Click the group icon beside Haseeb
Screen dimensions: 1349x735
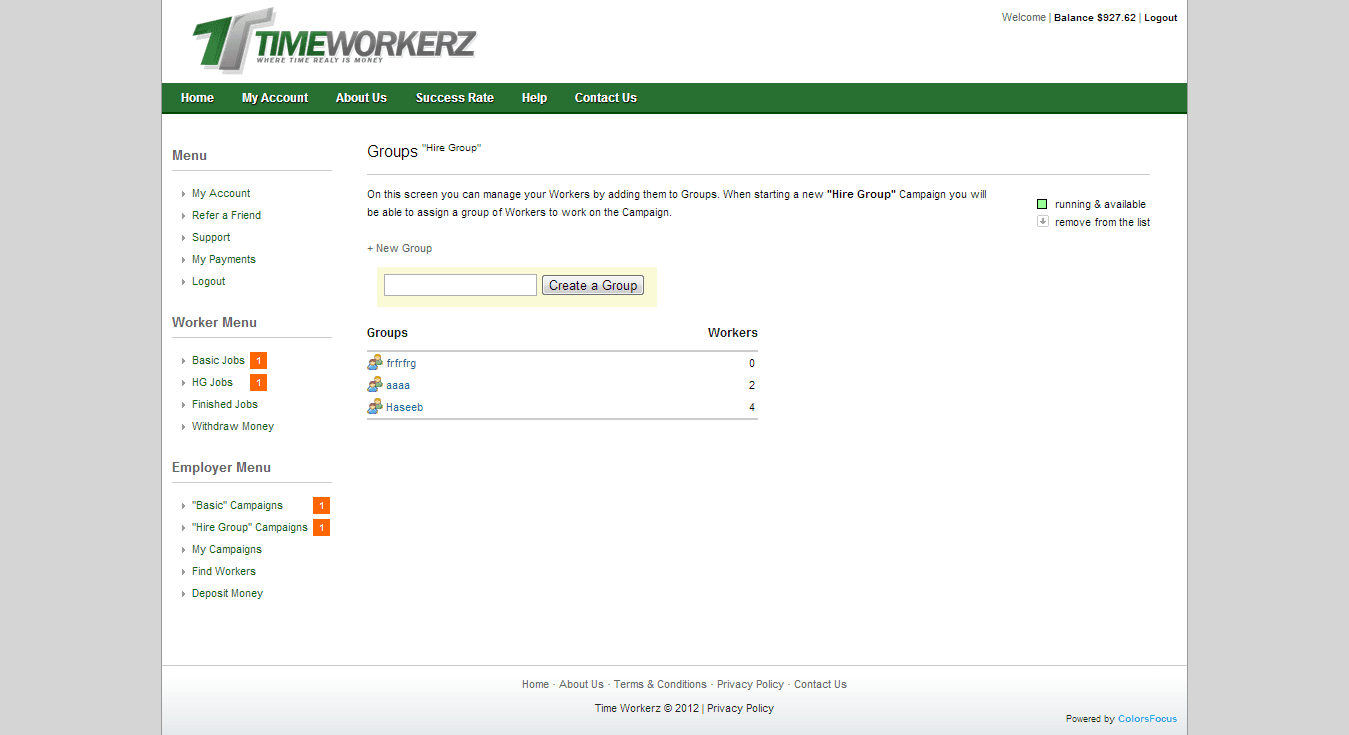click(x=375, y=406)
